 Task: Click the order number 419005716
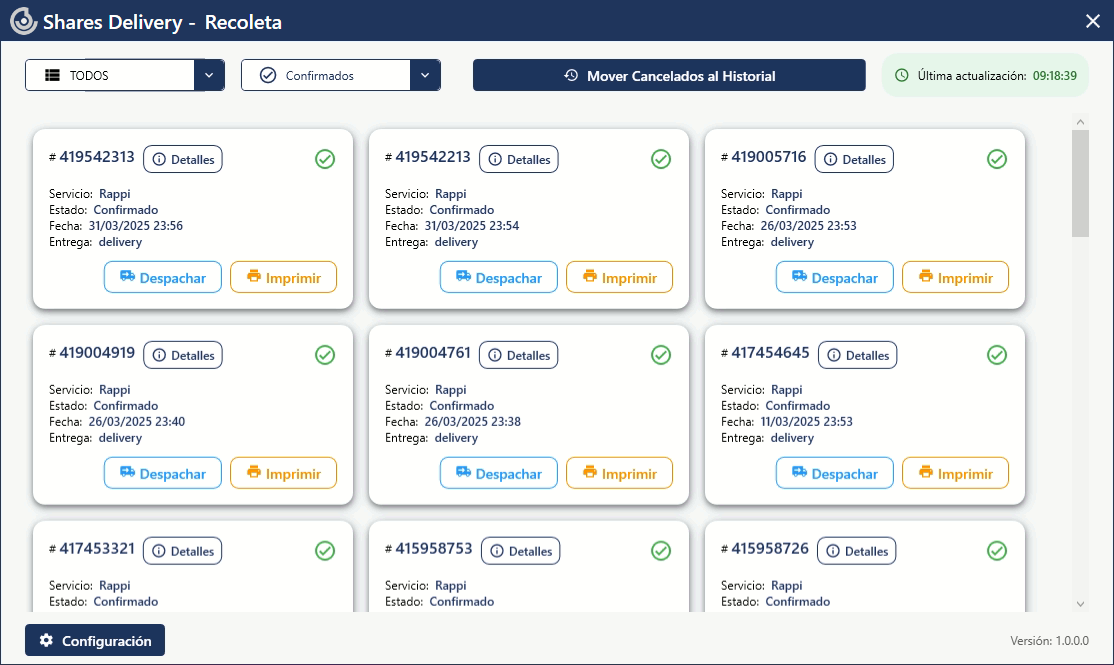(x=769, y=157)
